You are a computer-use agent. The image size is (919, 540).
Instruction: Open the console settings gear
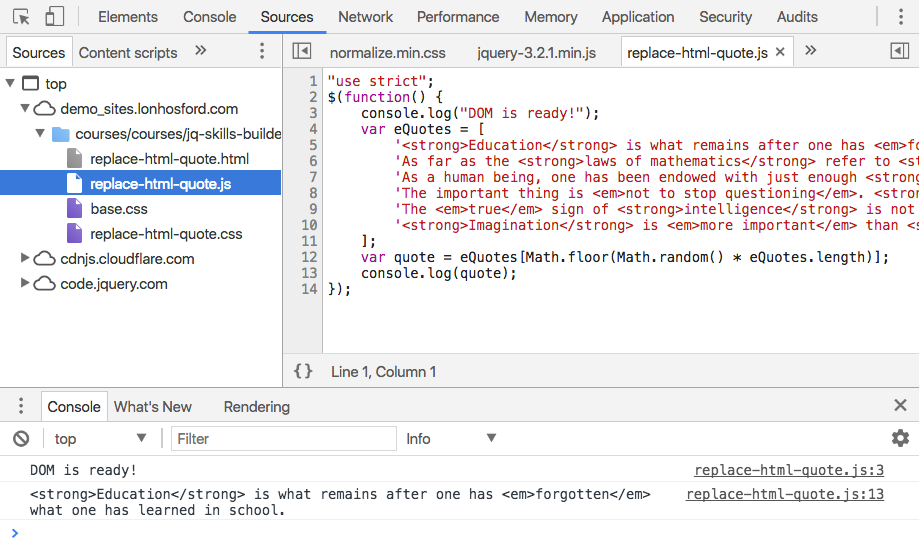[900, 438]
